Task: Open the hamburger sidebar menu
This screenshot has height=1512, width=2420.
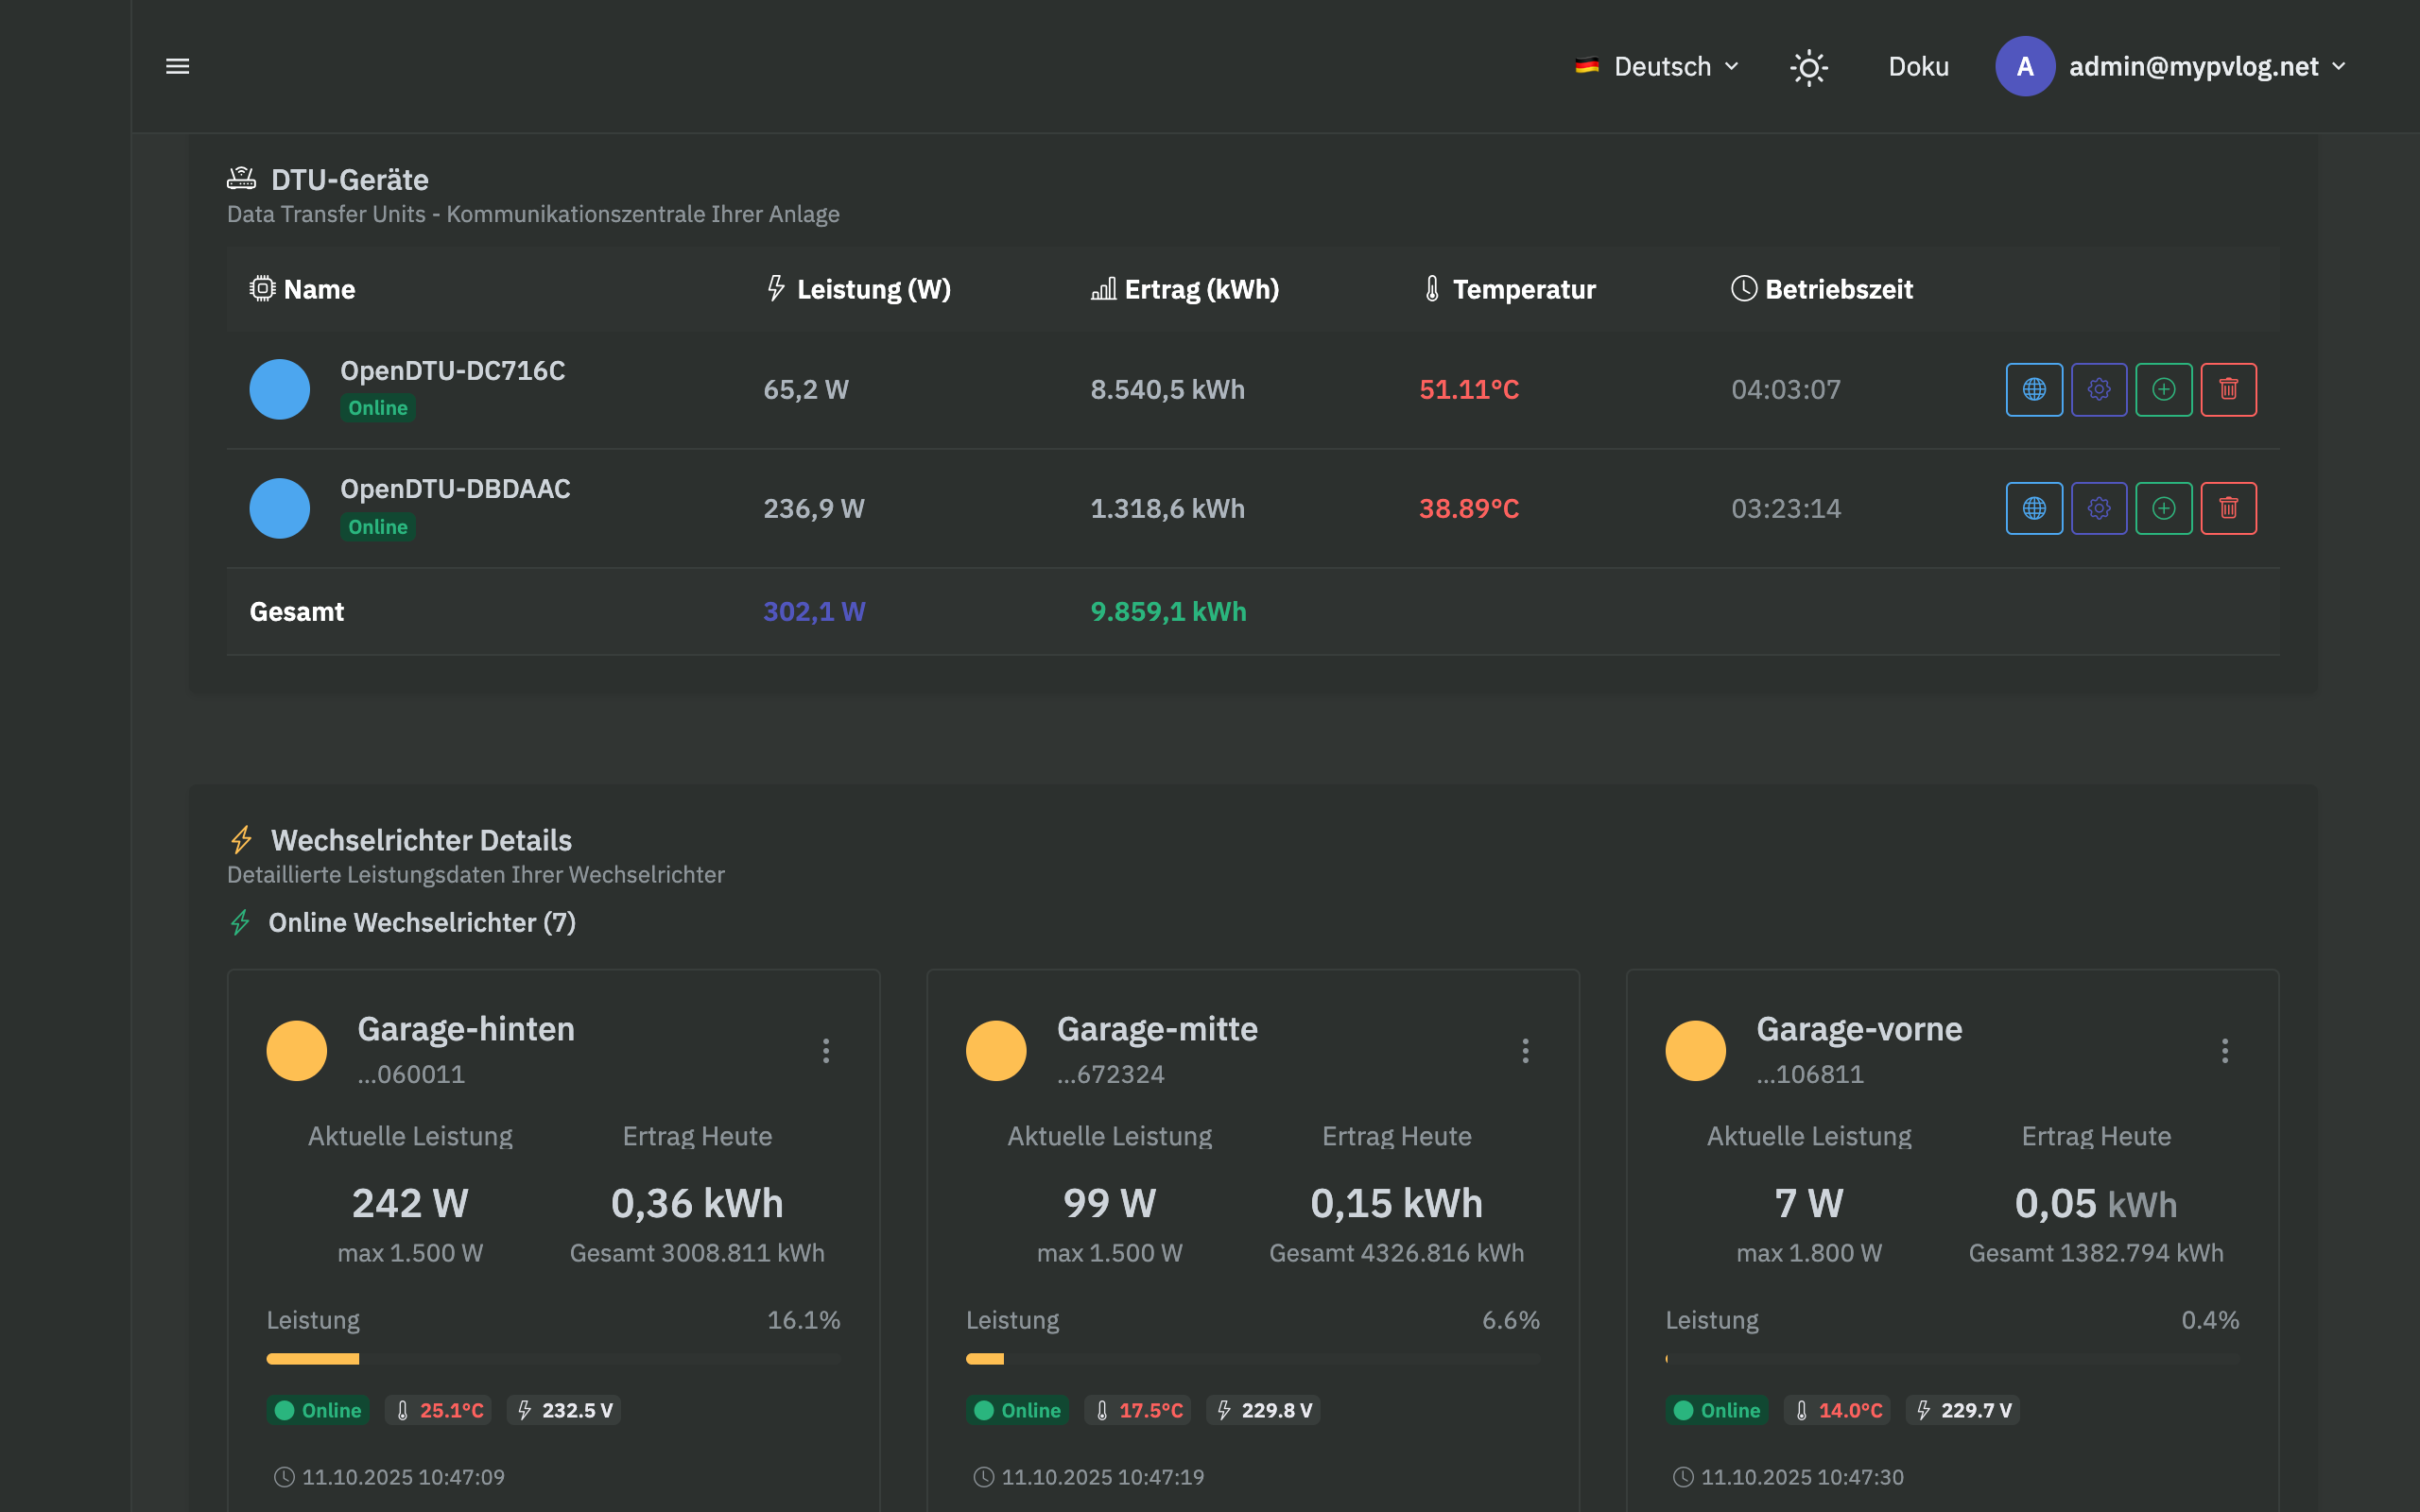Action: click(x=177, y=66)
